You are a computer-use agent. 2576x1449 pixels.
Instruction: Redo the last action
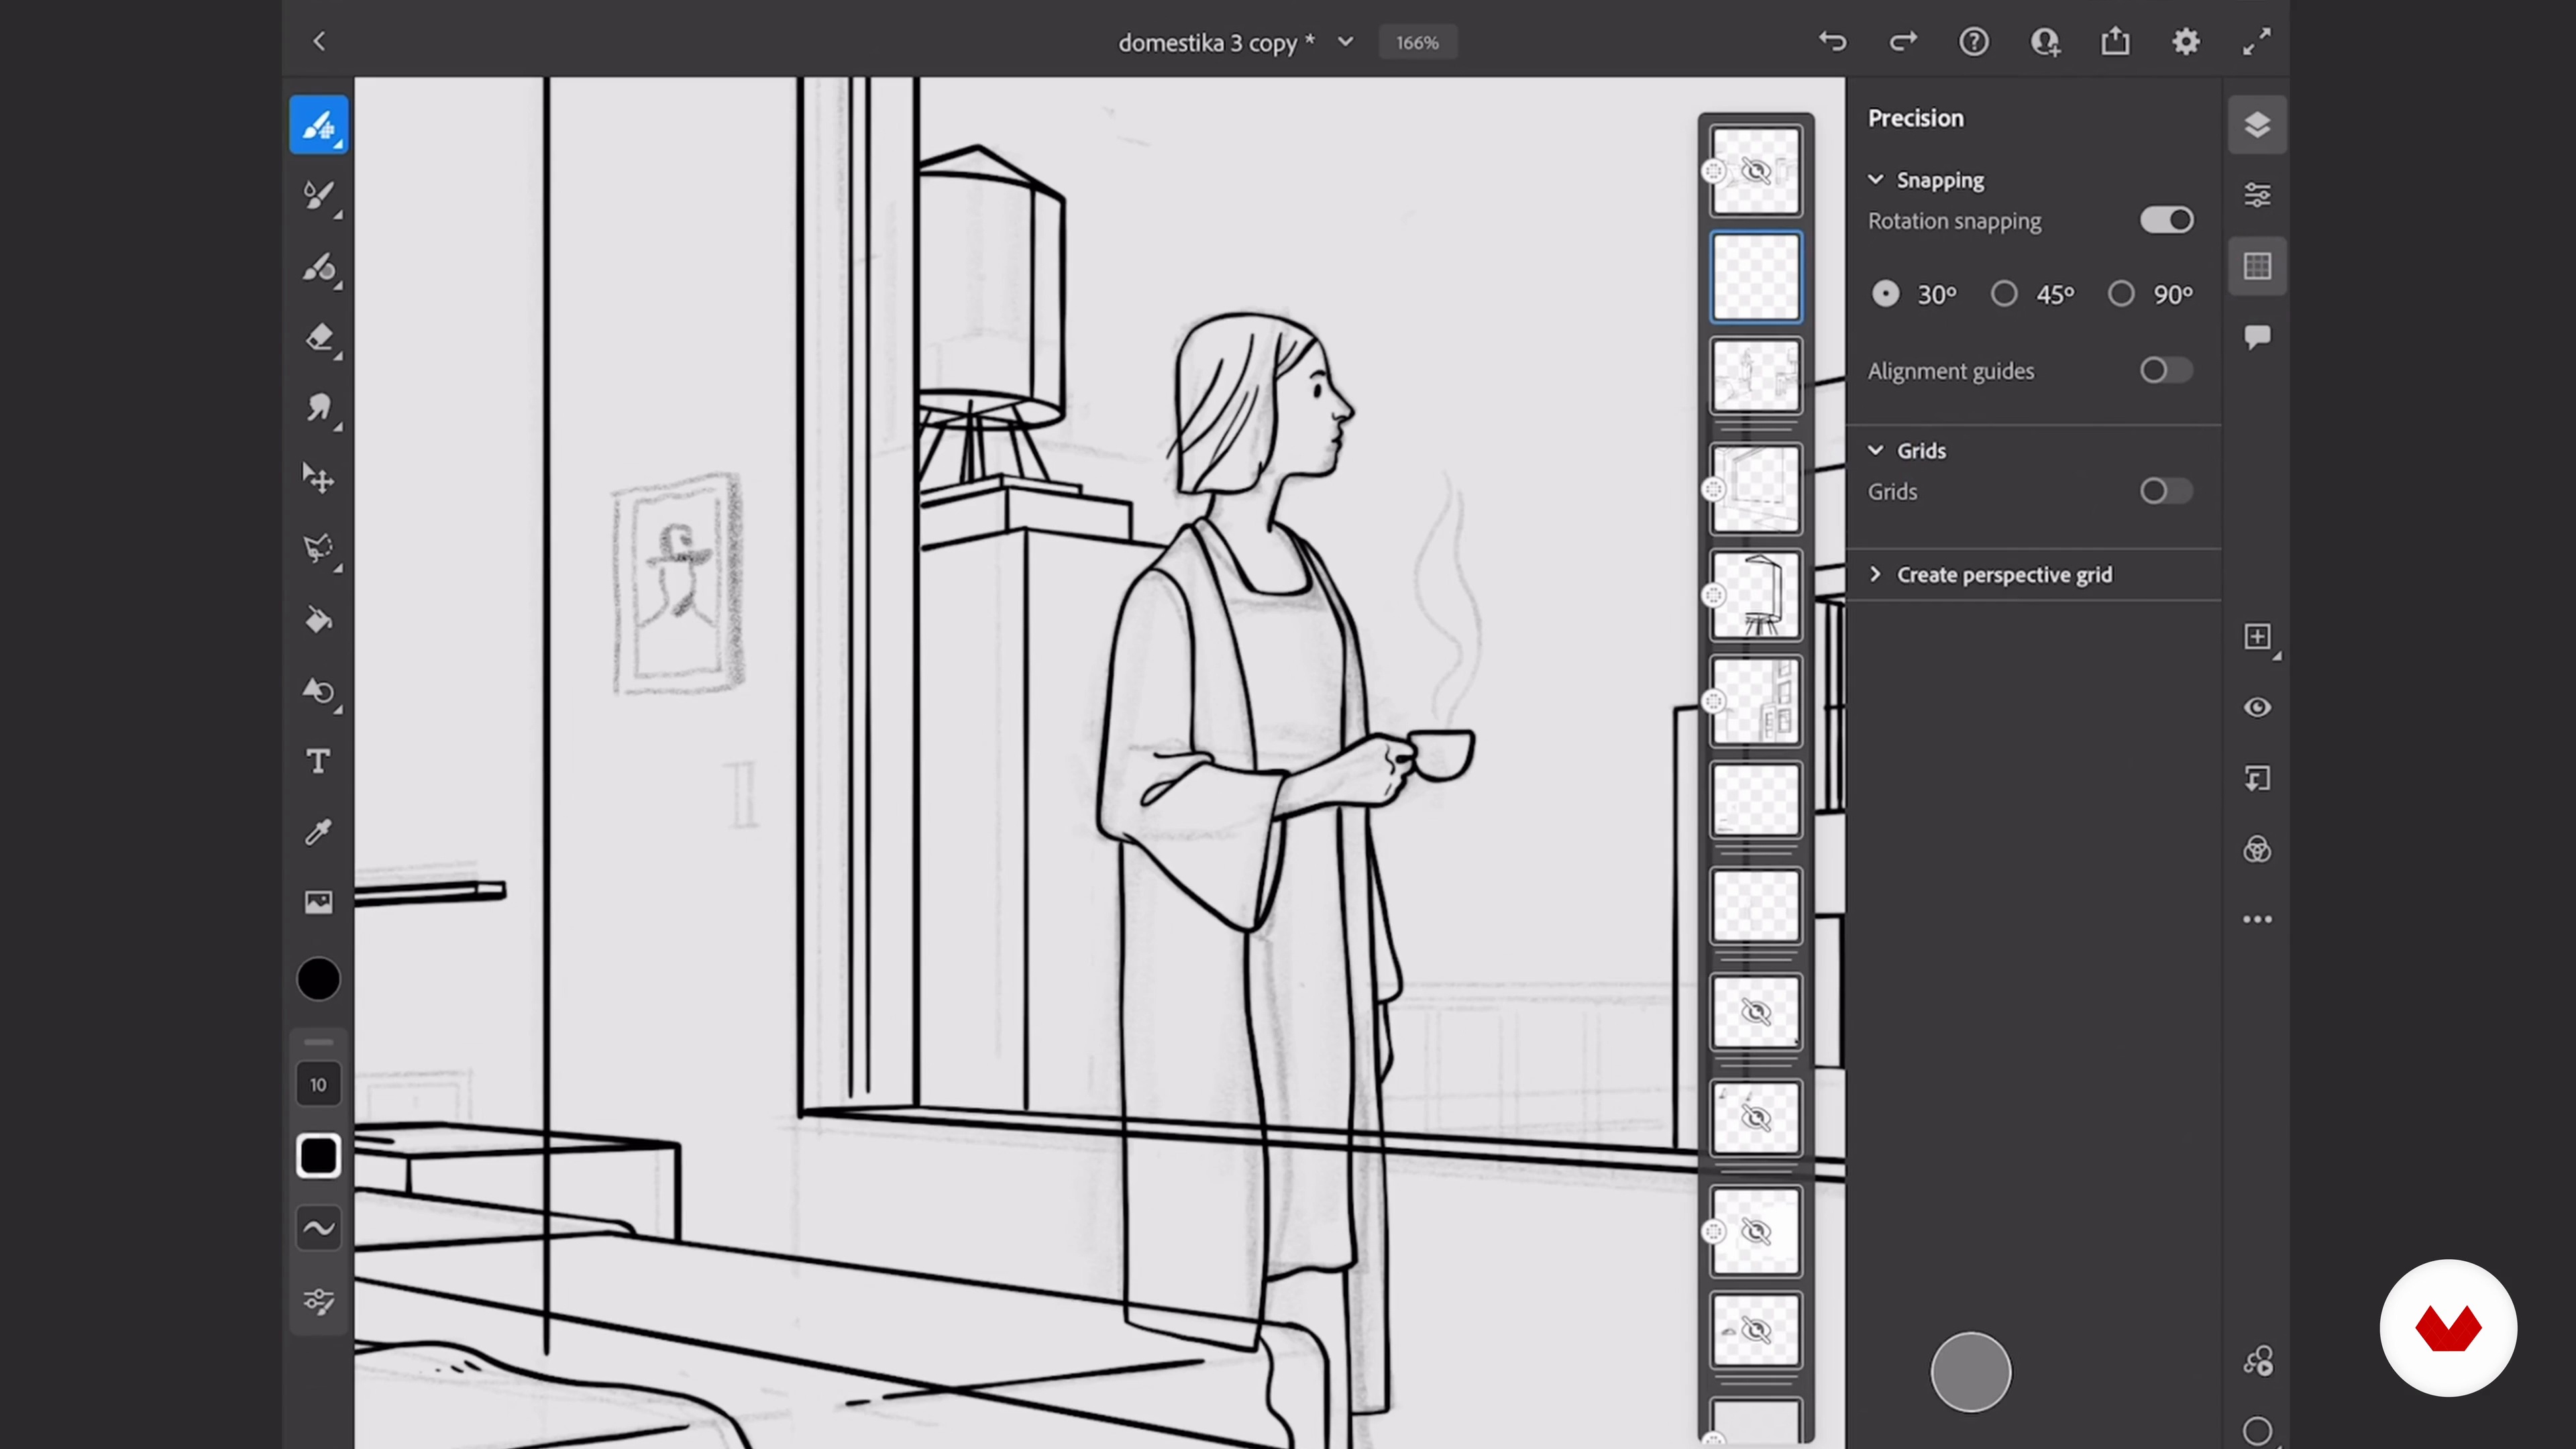(1903, 41)
